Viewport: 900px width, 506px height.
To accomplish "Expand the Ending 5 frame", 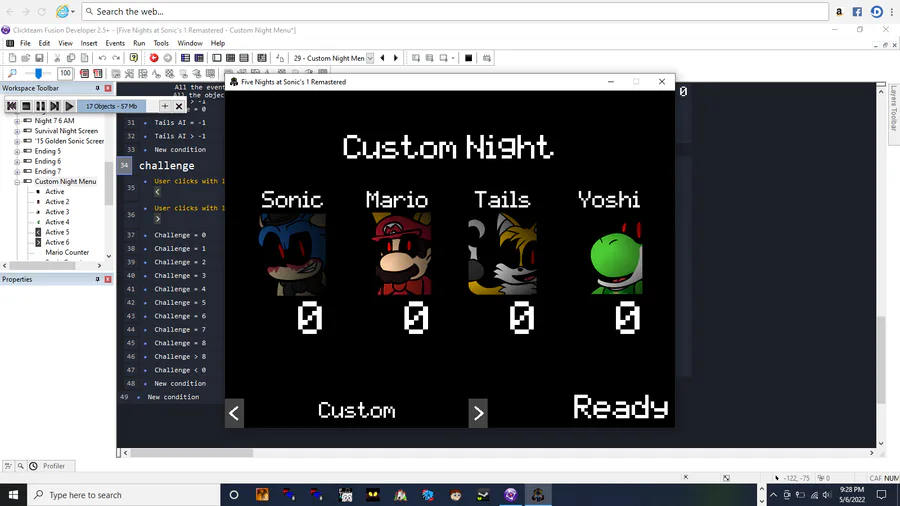I will (17, 151).
